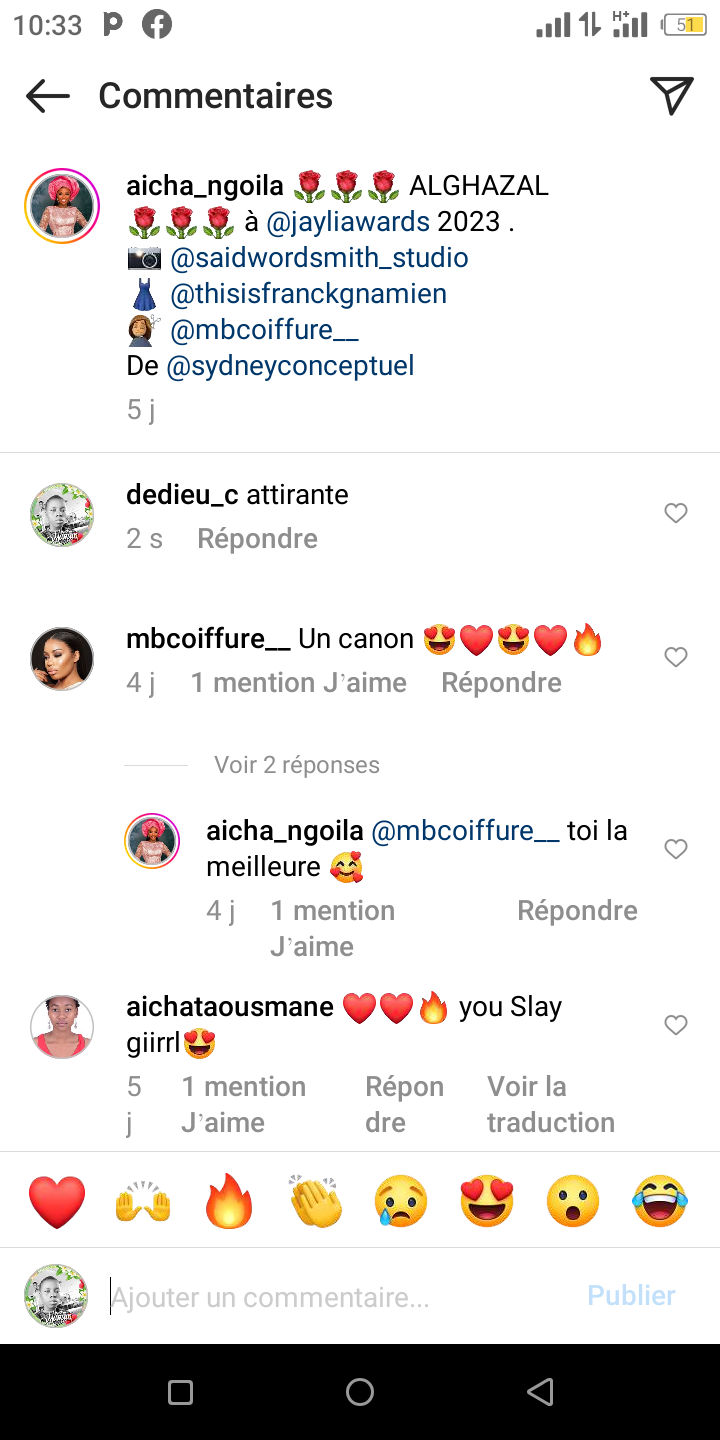Like mbcoiffure__'s 'Un canon' comment

point(676,657)
